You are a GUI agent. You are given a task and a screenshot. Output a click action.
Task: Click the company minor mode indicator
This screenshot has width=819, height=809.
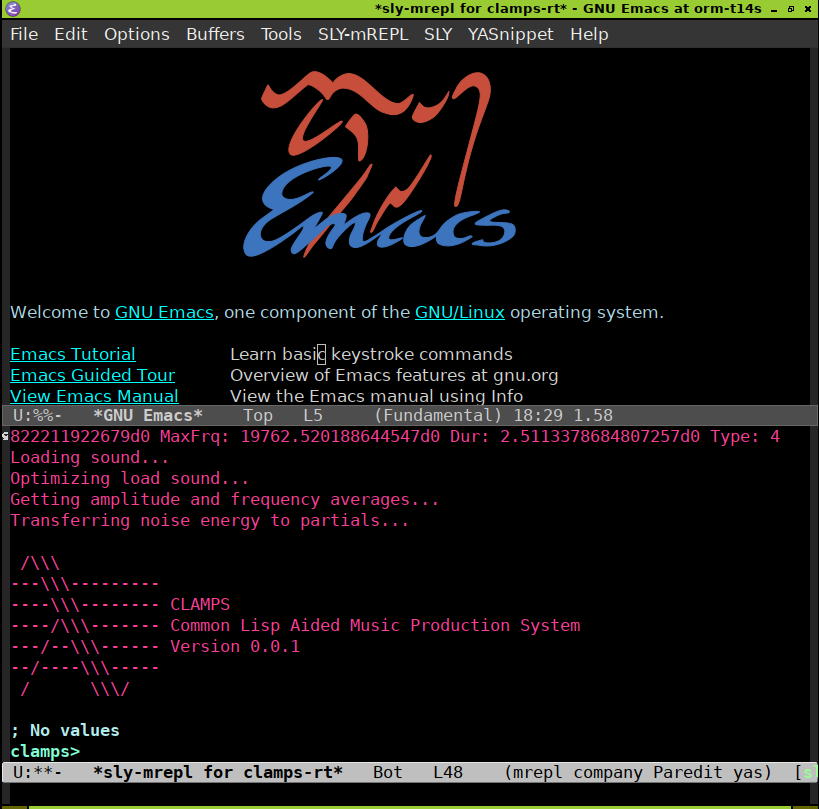click(608, 772)
